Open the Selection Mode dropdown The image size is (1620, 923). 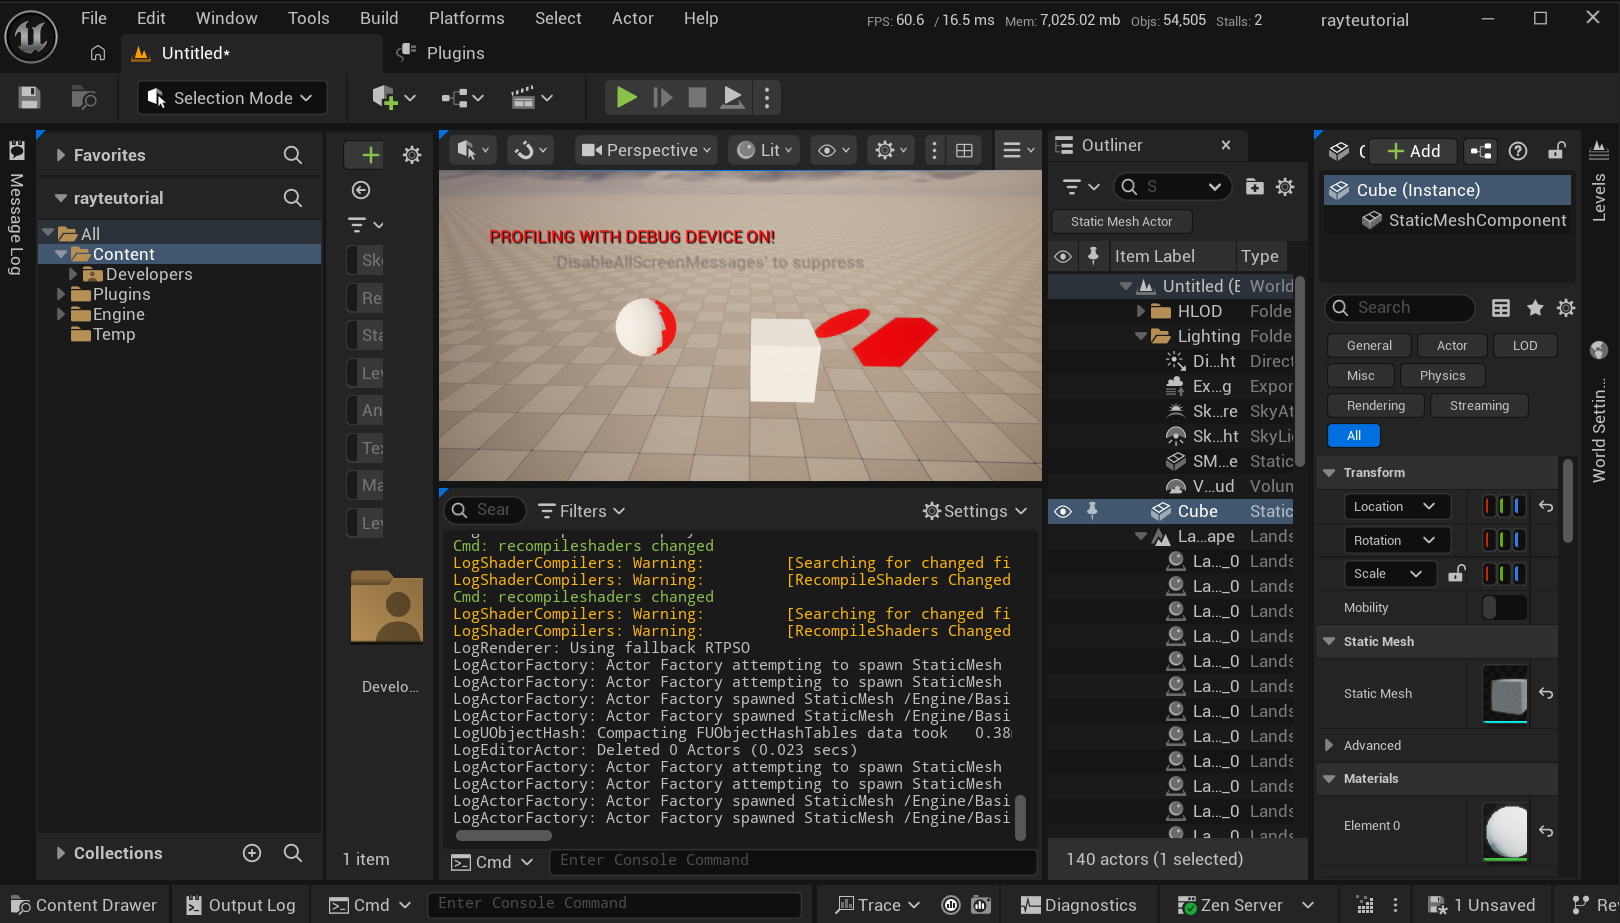232,98
